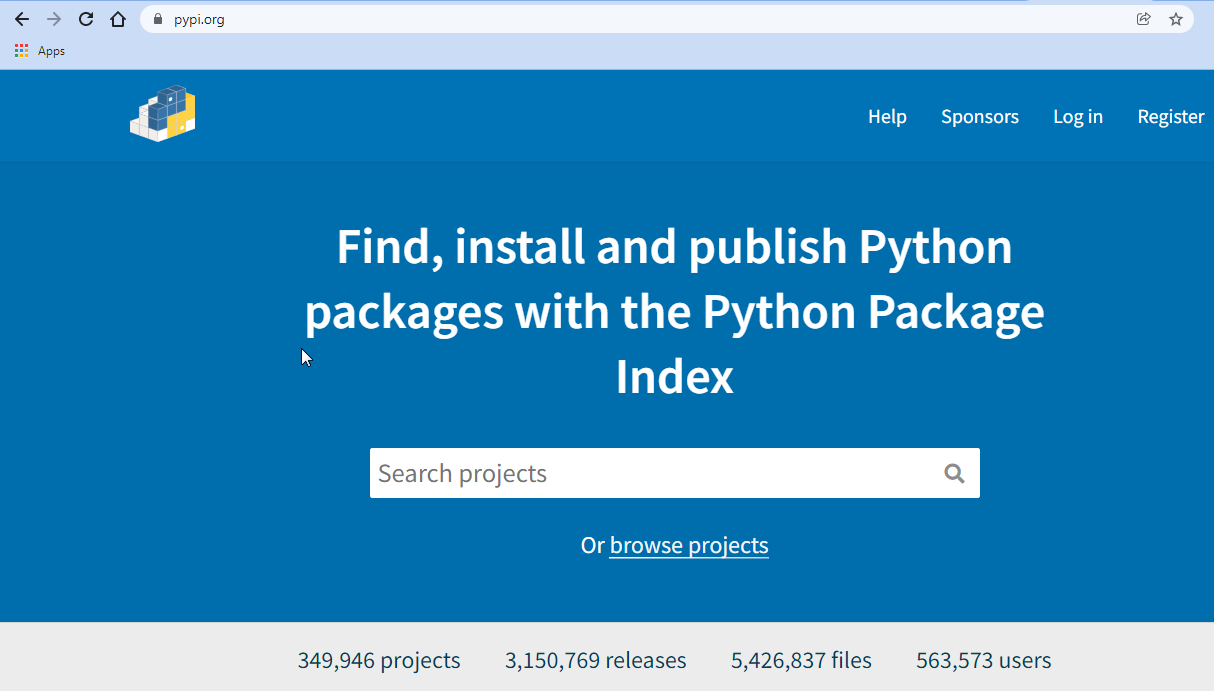Open the Apps shortcut in bookmarks bar
This screenshot has height=691, width=1214.
tap(39, 50)
